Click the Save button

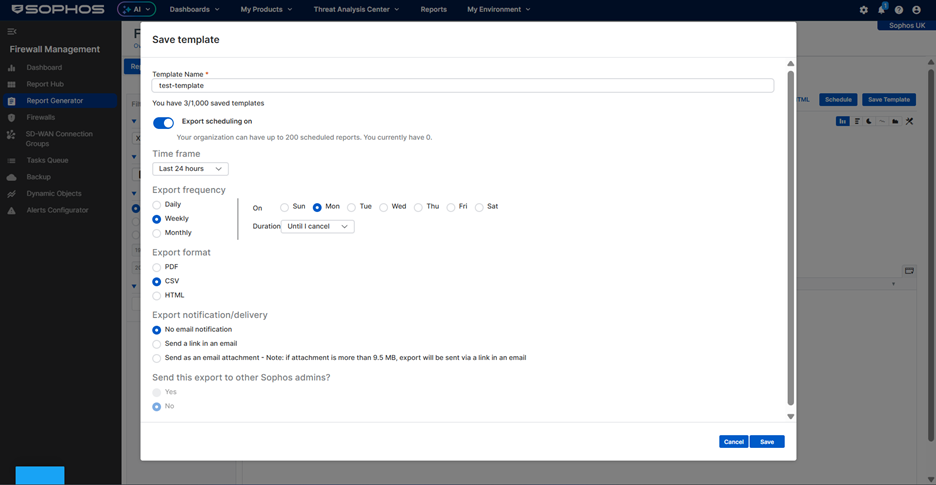coord(767,442)
